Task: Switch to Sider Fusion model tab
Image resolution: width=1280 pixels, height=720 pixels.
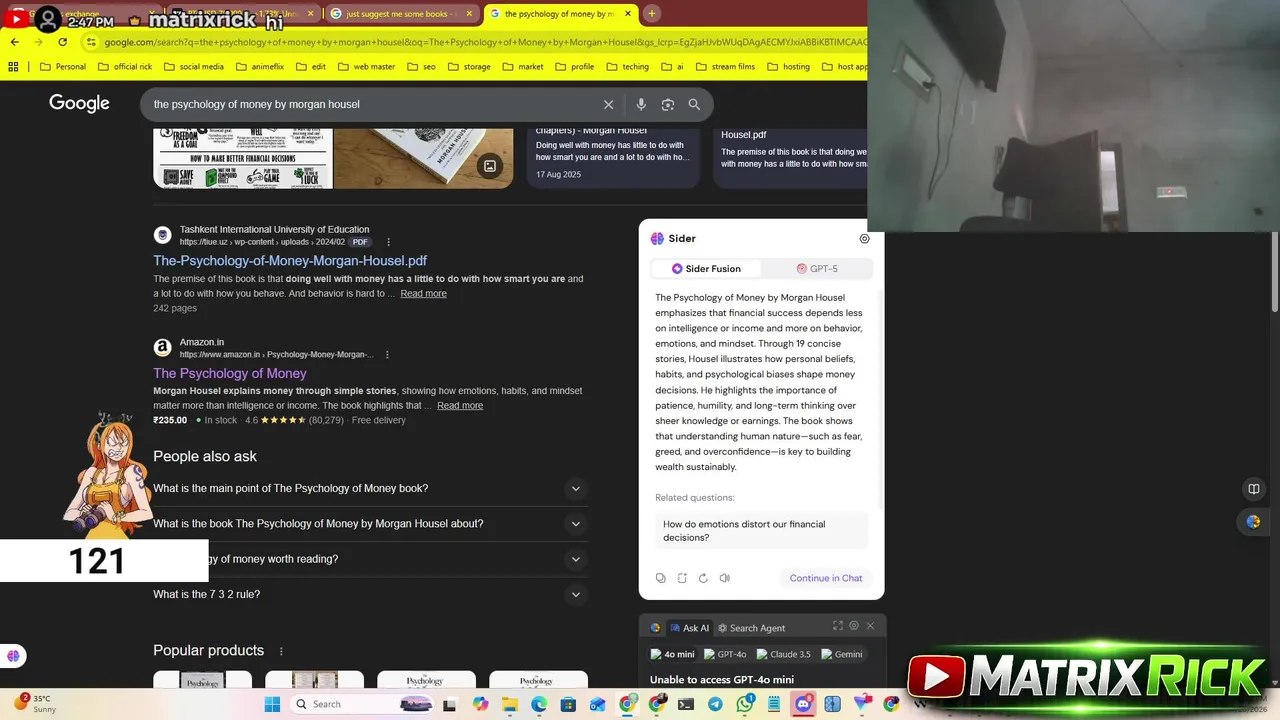Action: tap(706, 269)
